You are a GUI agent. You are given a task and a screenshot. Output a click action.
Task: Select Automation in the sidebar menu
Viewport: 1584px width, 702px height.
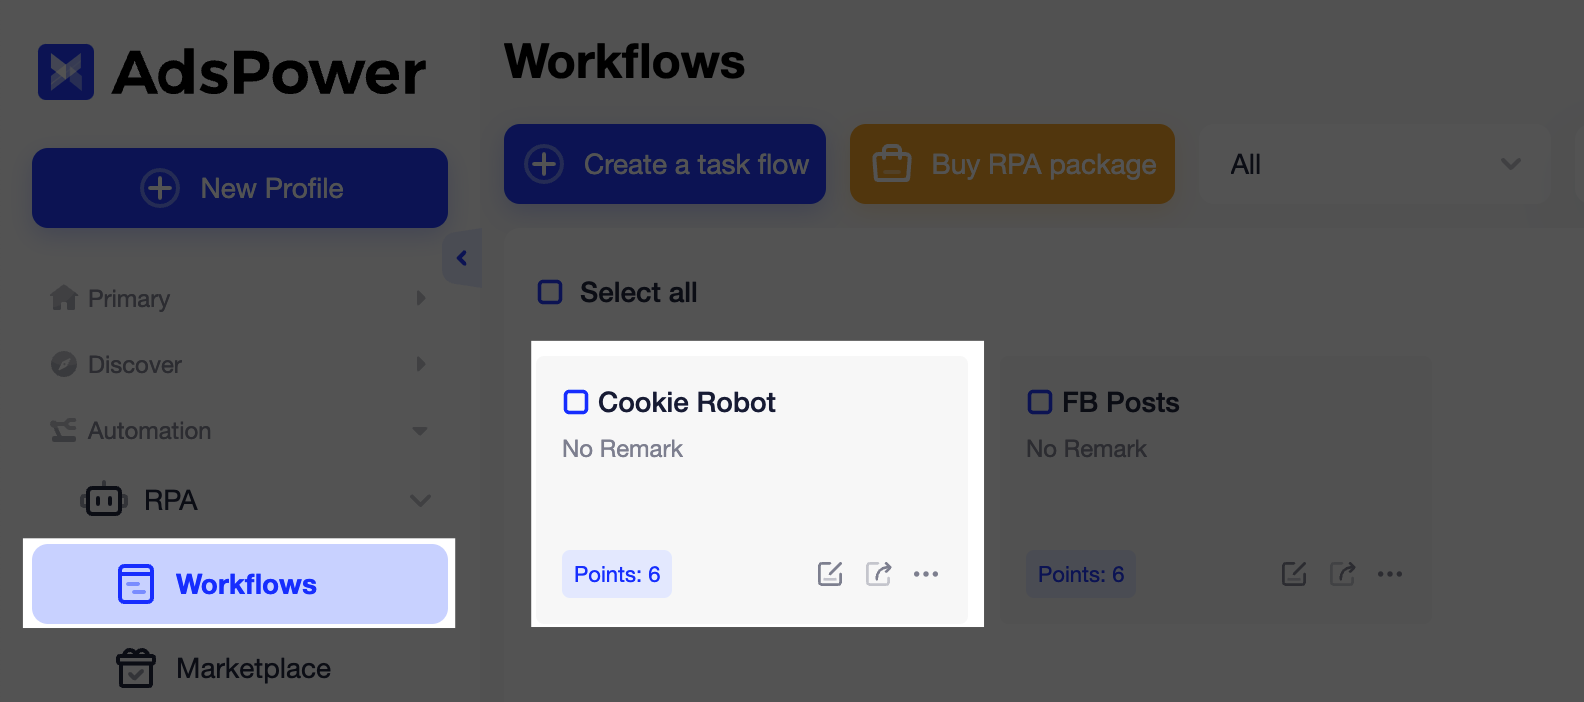point(149,431)
